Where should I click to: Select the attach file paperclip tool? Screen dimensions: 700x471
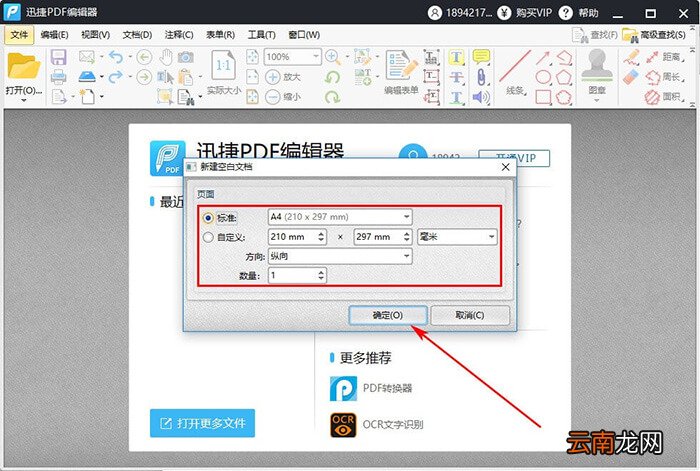(481, 77)
